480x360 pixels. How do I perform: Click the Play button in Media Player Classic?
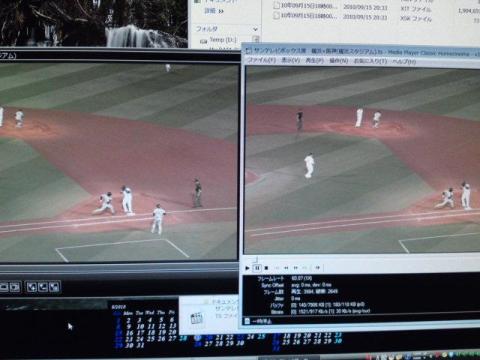(x=247, y=268)
